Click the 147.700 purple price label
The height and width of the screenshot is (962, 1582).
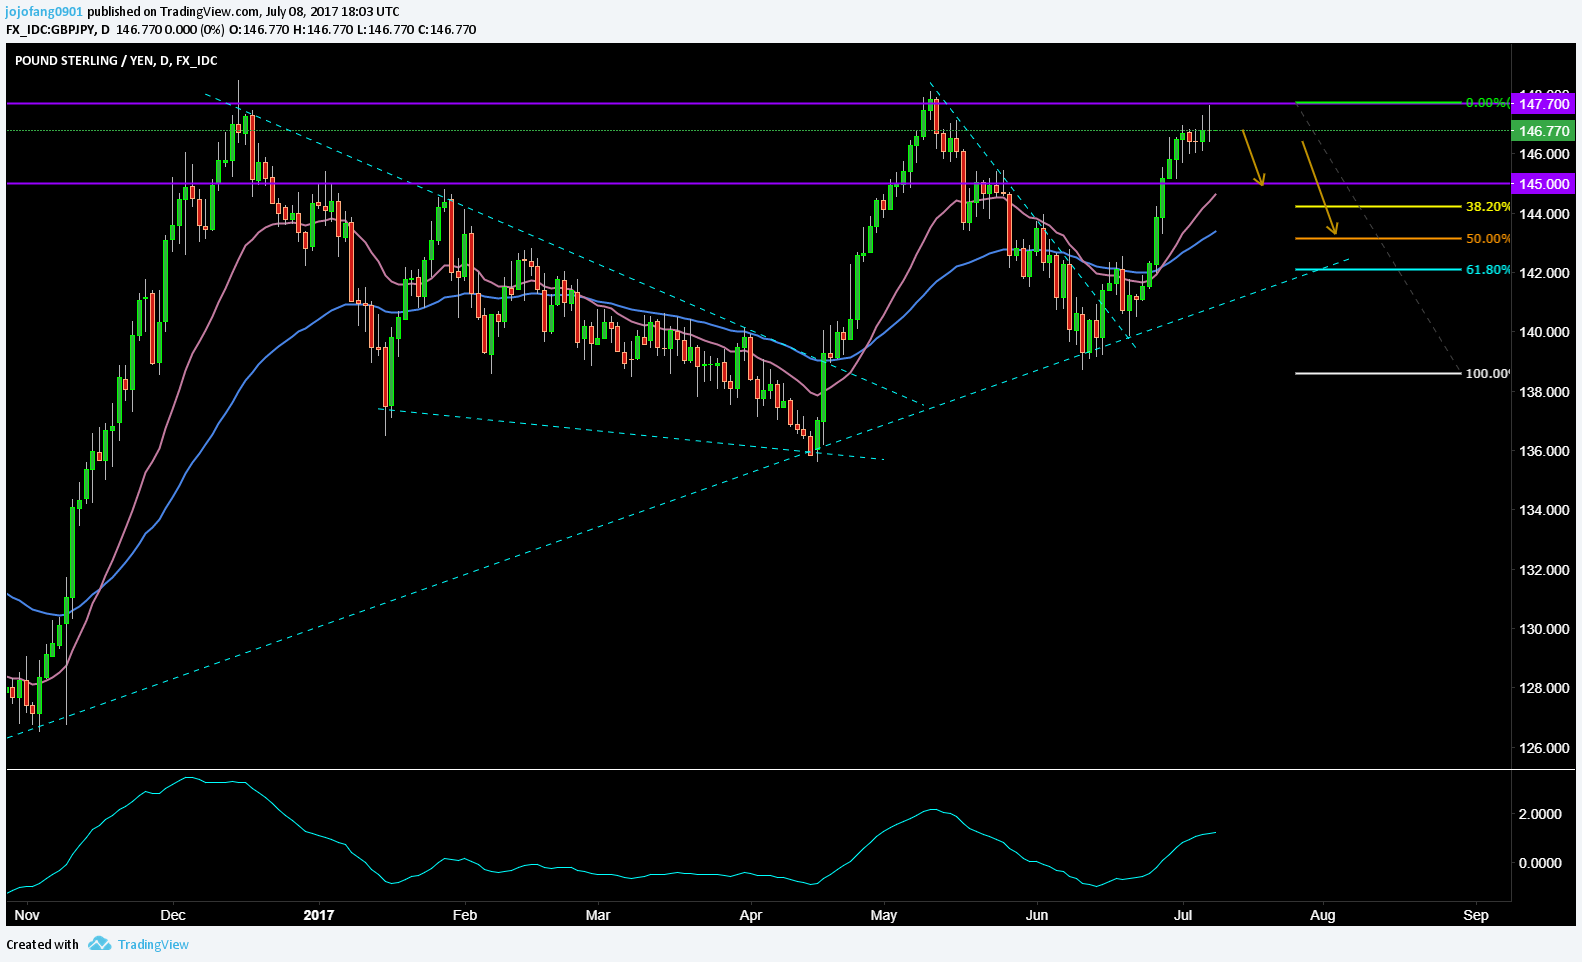(1544, 104)
